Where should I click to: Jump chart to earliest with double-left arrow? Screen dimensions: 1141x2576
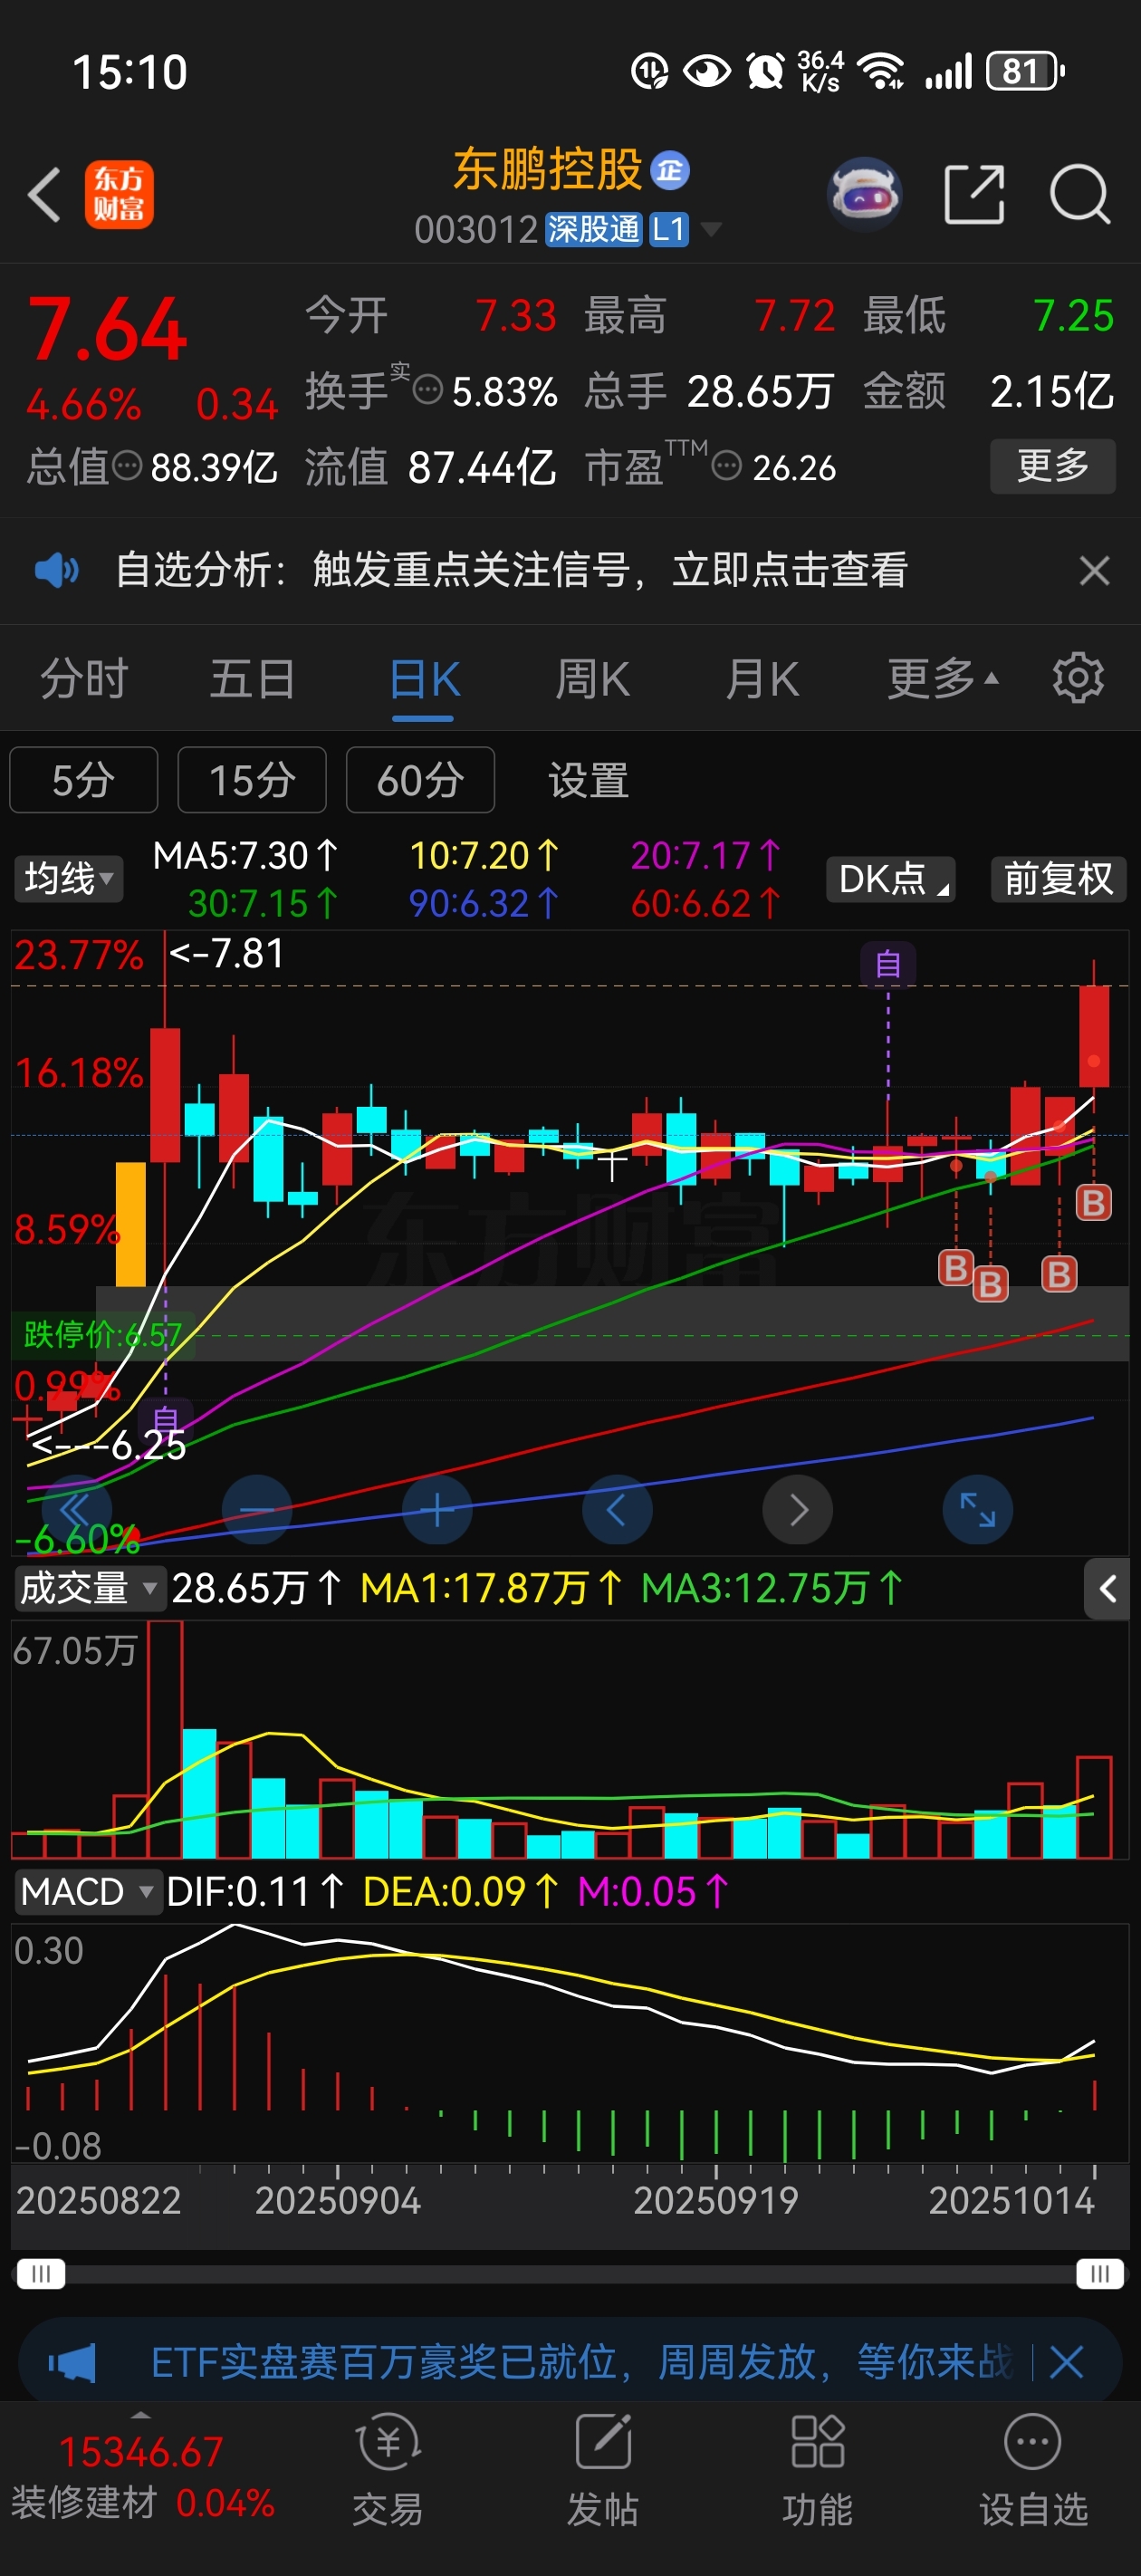[76, 1510]
